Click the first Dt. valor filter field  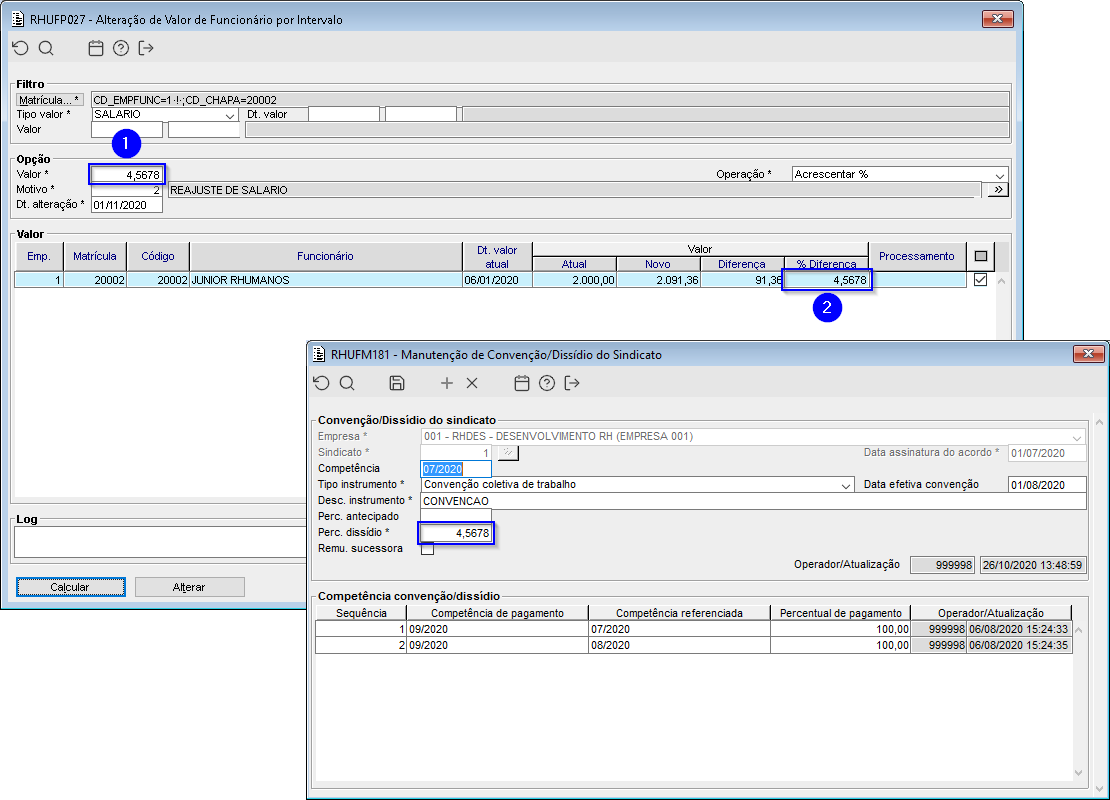(344, 114)
